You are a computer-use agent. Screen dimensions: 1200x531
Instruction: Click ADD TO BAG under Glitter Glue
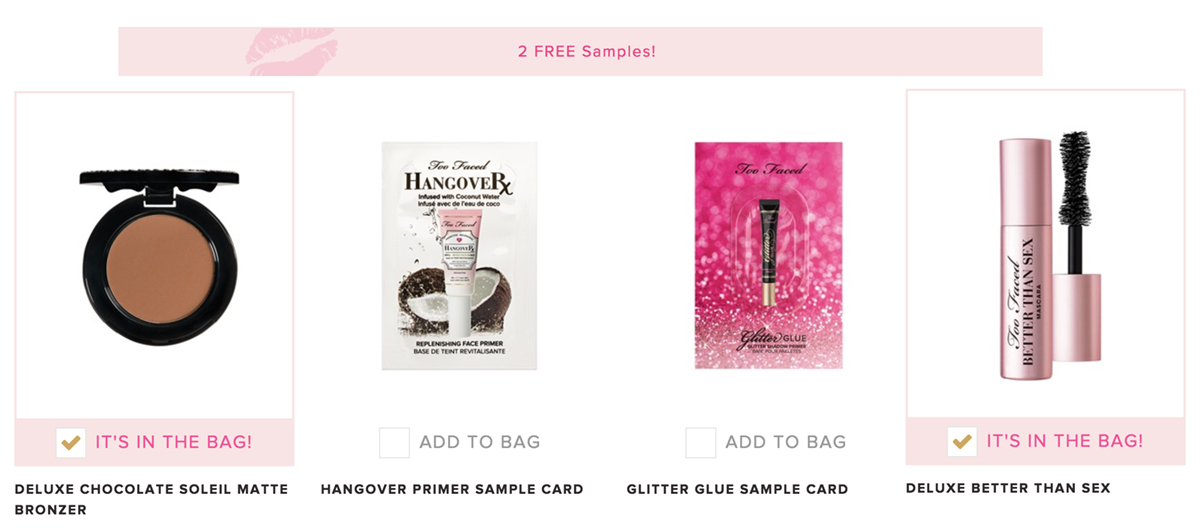click(786, 442)
